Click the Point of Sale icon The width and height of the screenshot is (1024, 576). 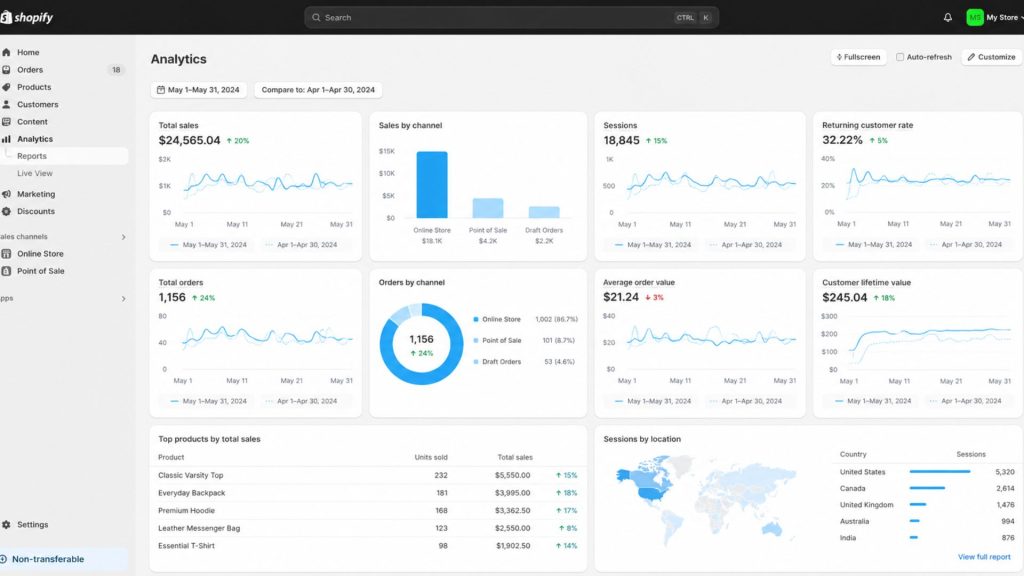tap(7, 271)
